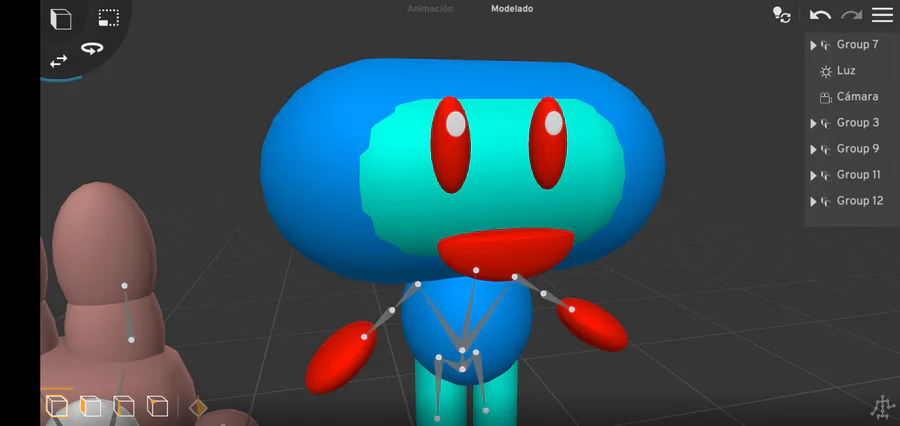Viewport: 900px width, 426px height.
Task: Toggle the light bulb refresh shading icon
Action: [781, 15]
